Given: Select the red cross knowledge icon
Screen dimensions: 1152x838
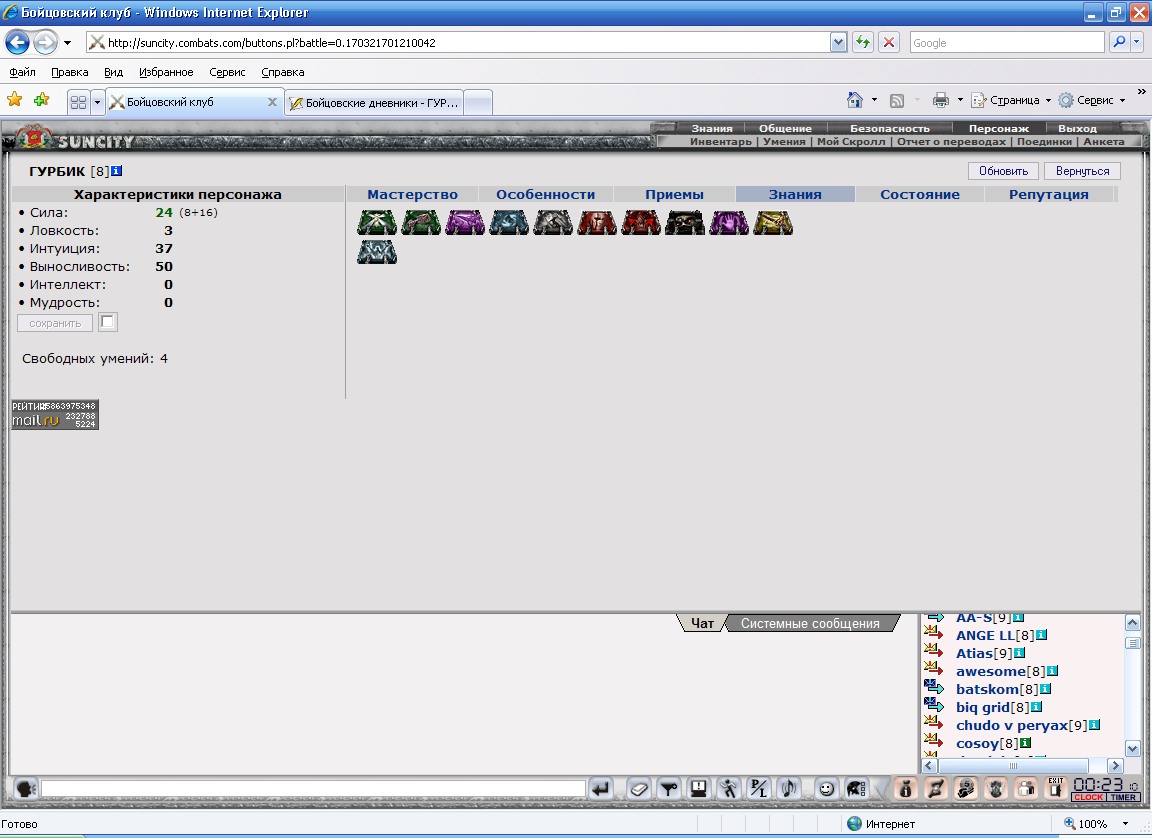Looking at the screenshot, I should click(x=597, y=223).
